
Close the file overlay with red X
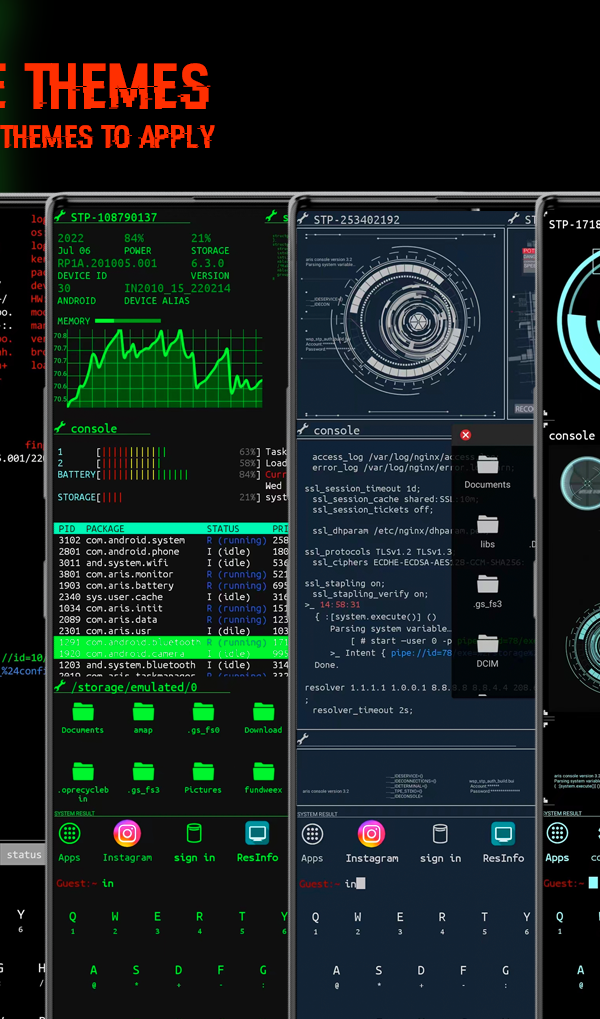[465, 435]
